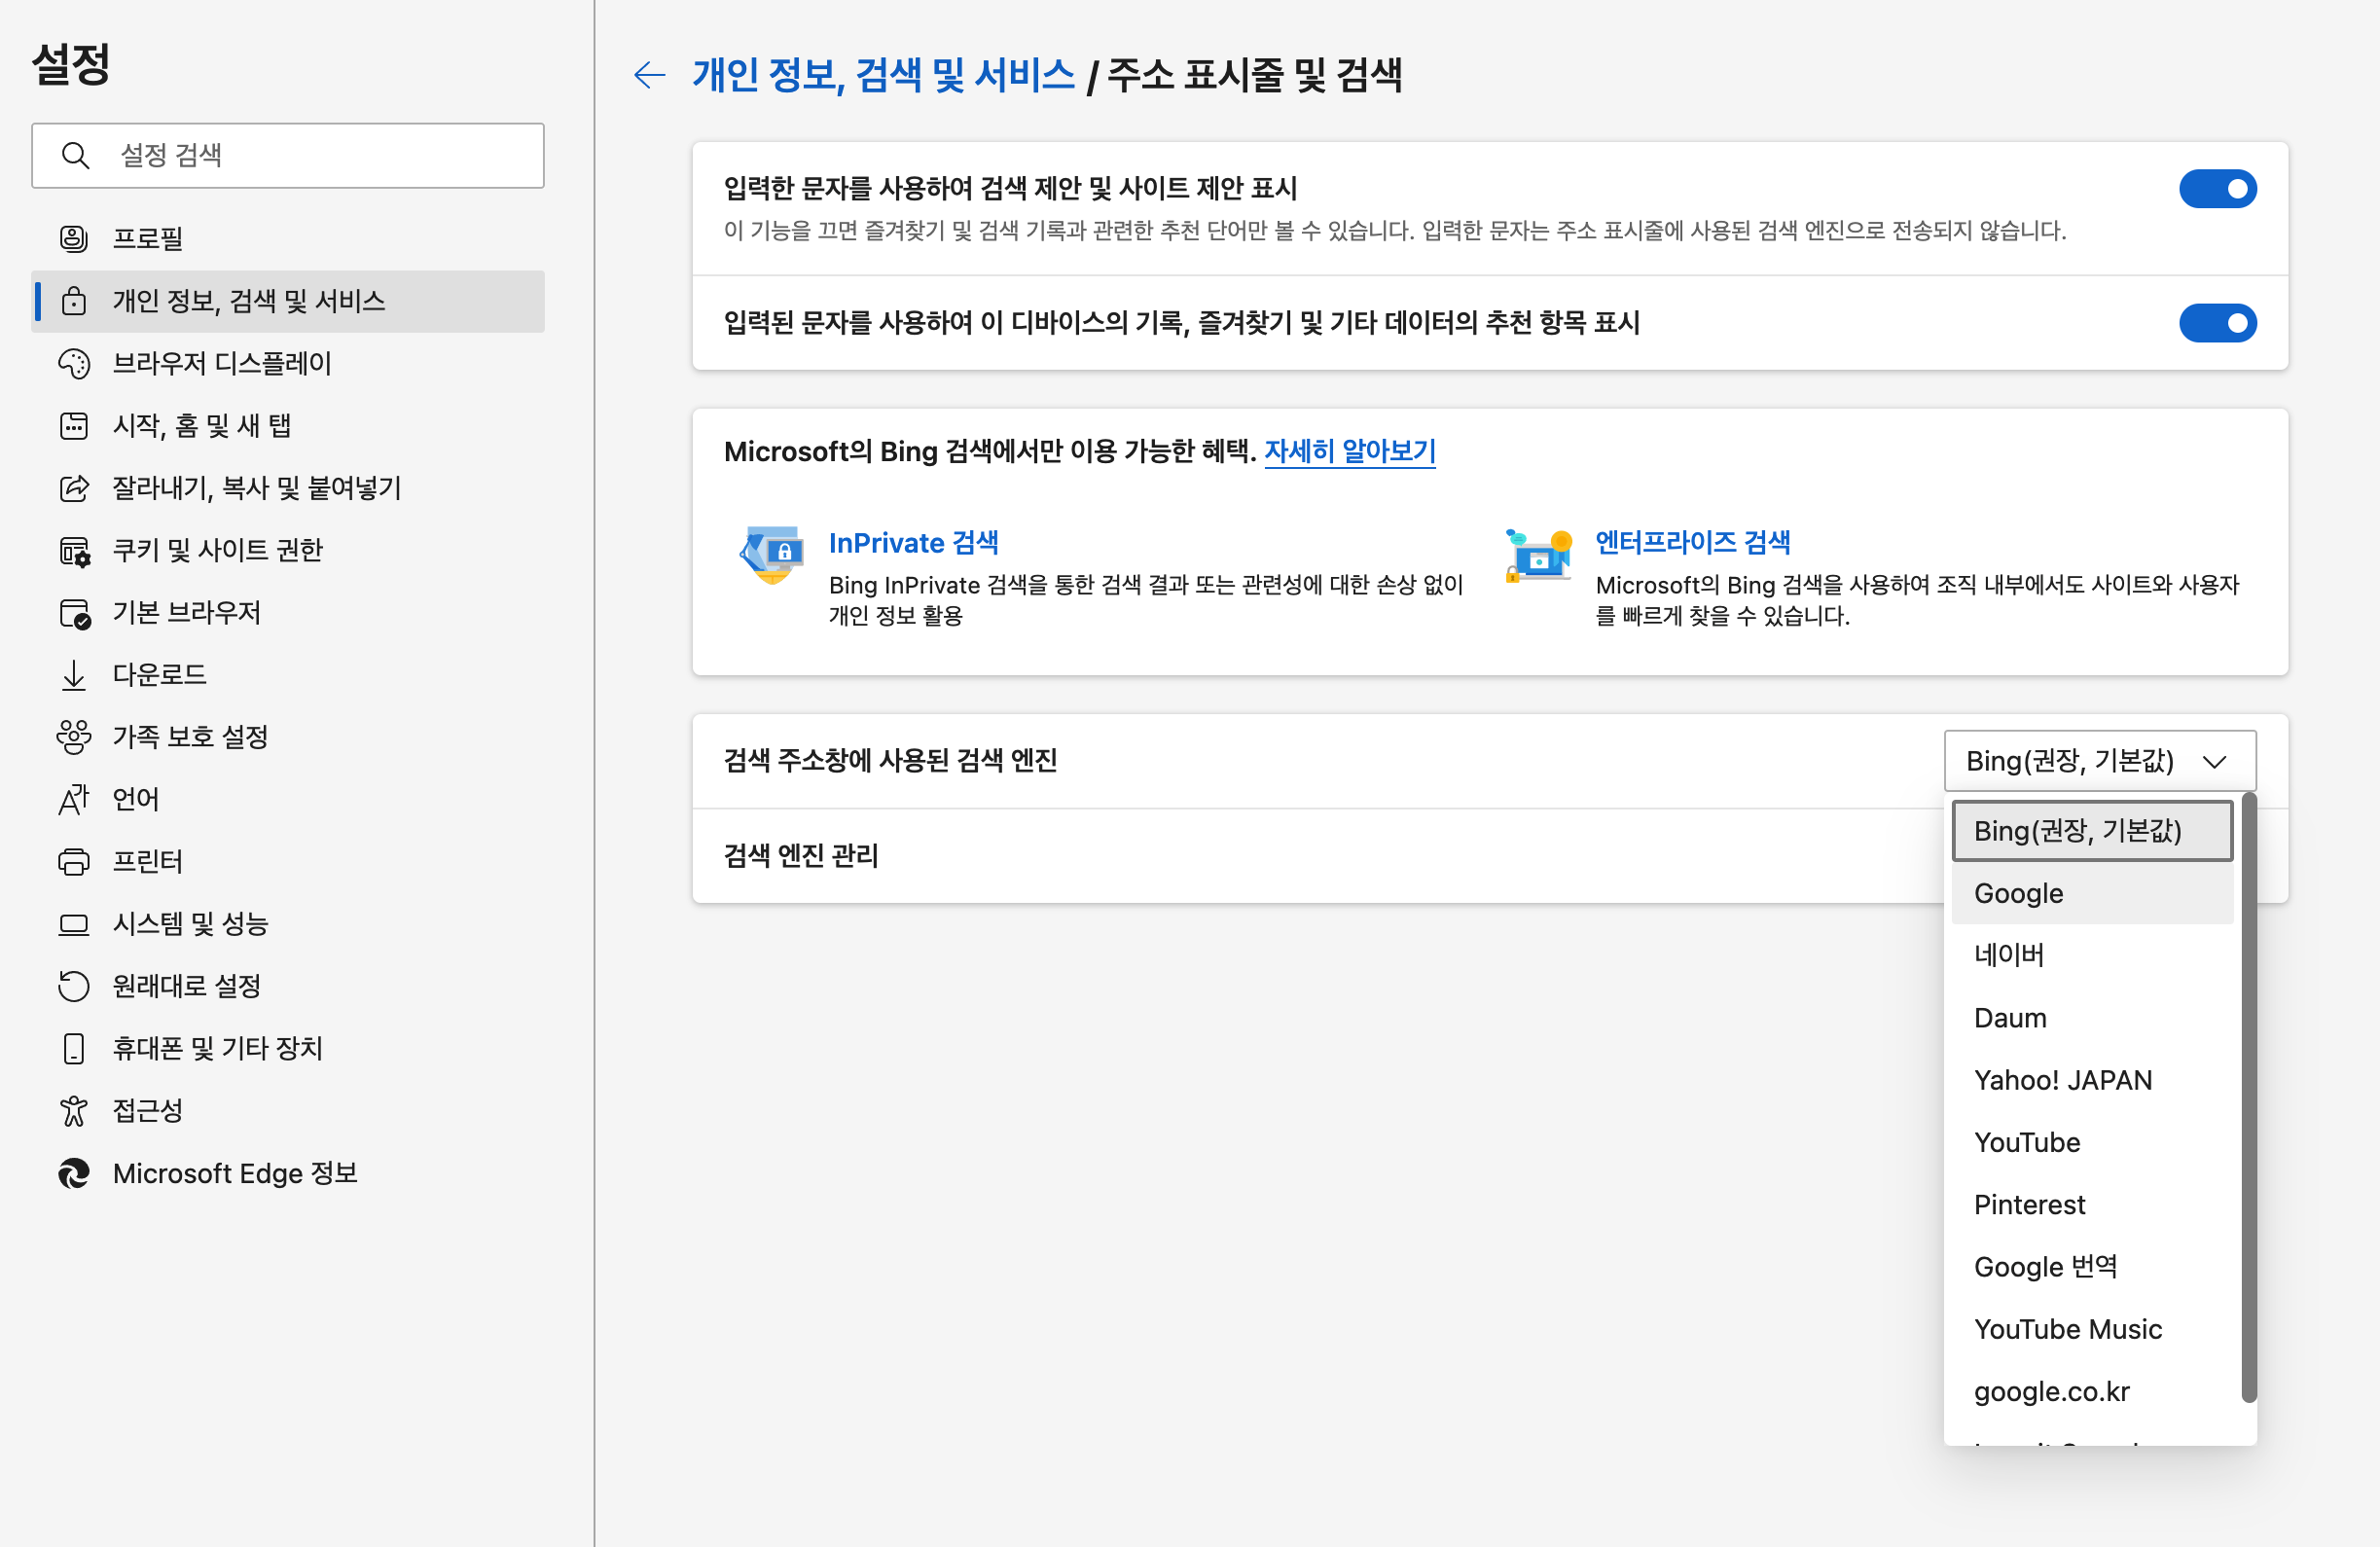Click the Browser display palette icon
Viewport: 2380px width, 1547px height.
point(74,363)
